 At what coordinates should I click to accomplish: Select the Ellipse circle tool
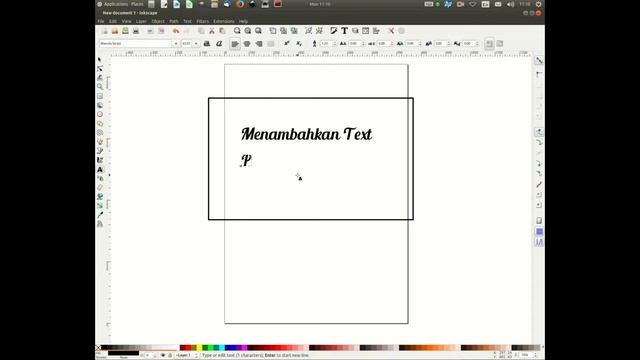point(100,114)
